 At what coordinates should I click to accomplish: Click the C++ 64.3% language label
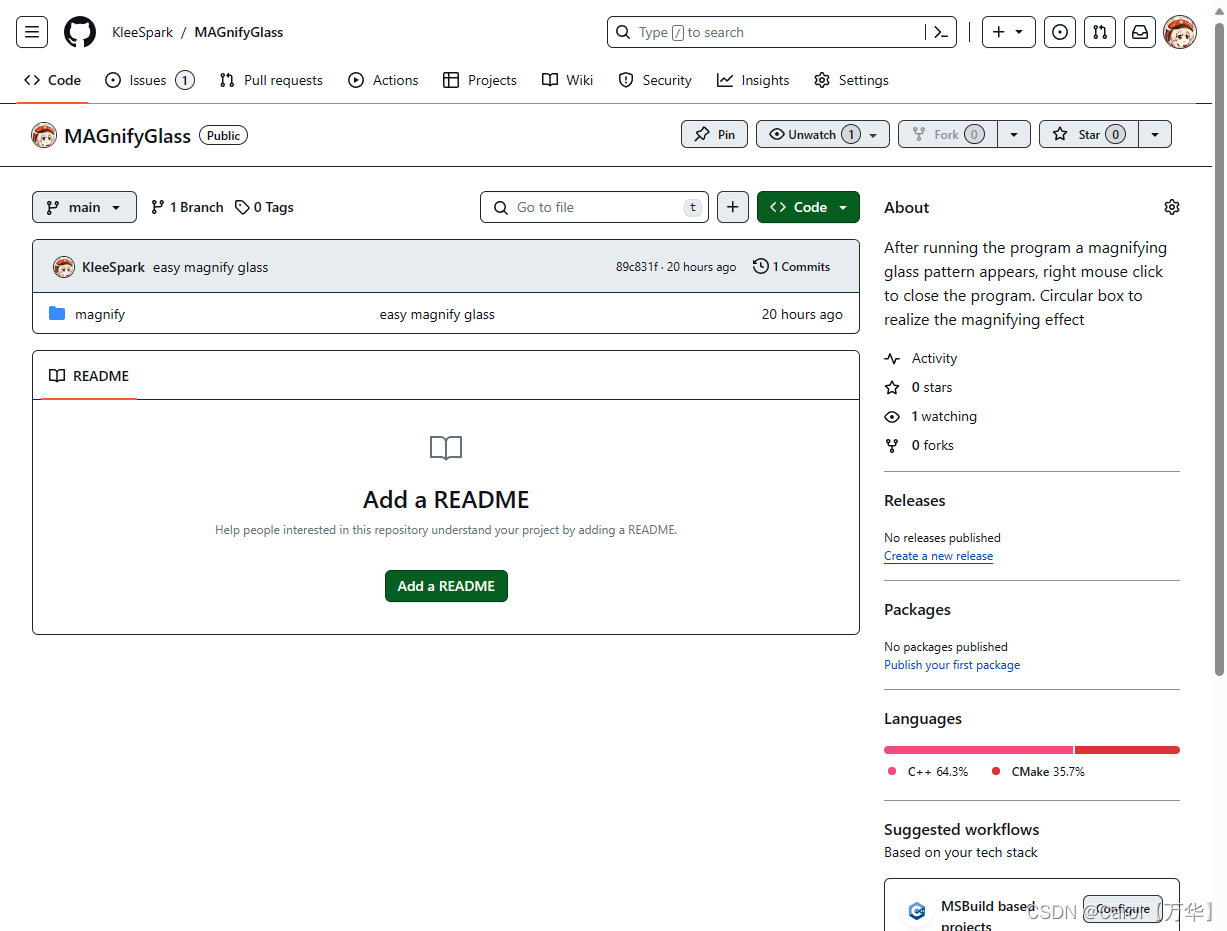coord(928,772)
